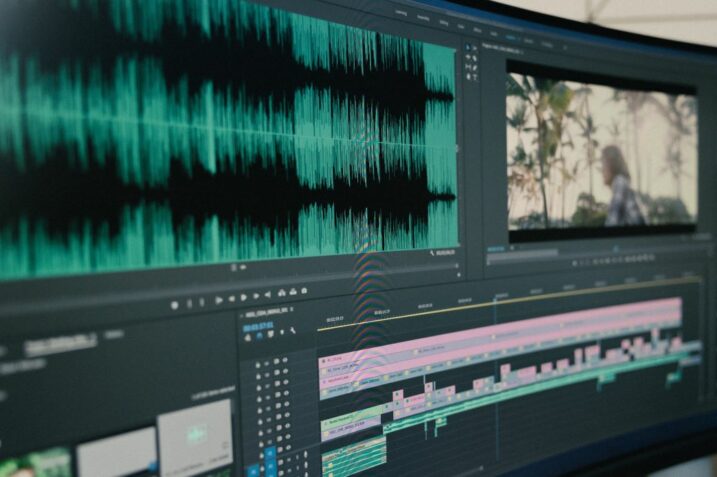Image resolution: width=717 pixels, height=477 pixels.
Task: Click the Program monitor blue timecode
Action: point(495,249)
